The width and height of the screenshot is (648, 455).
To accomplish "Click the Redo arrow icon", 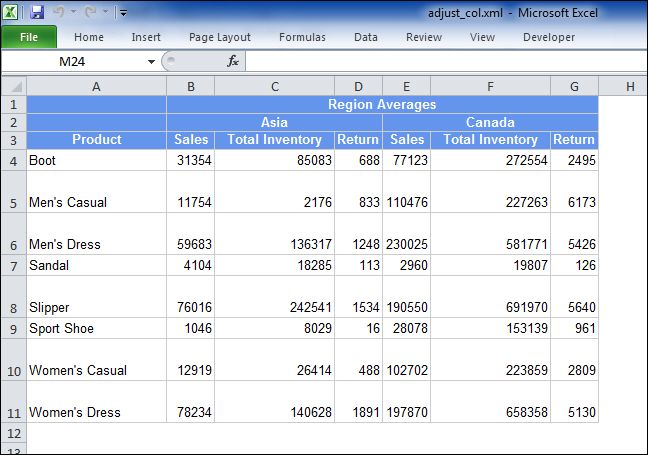I will (x=92, y=13).
